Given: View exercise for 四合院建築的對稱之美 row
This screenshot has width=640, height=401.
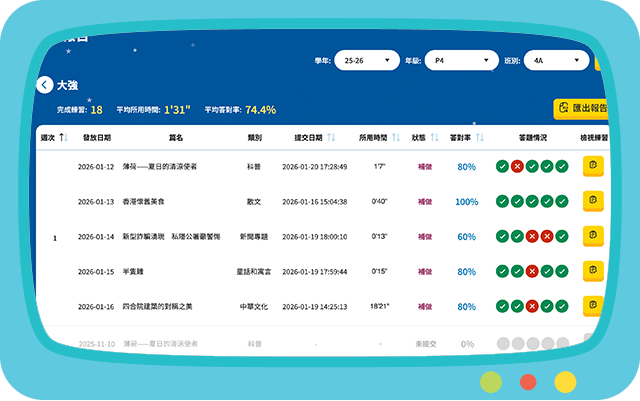Looking at the screenshot, I should point(593,306).
